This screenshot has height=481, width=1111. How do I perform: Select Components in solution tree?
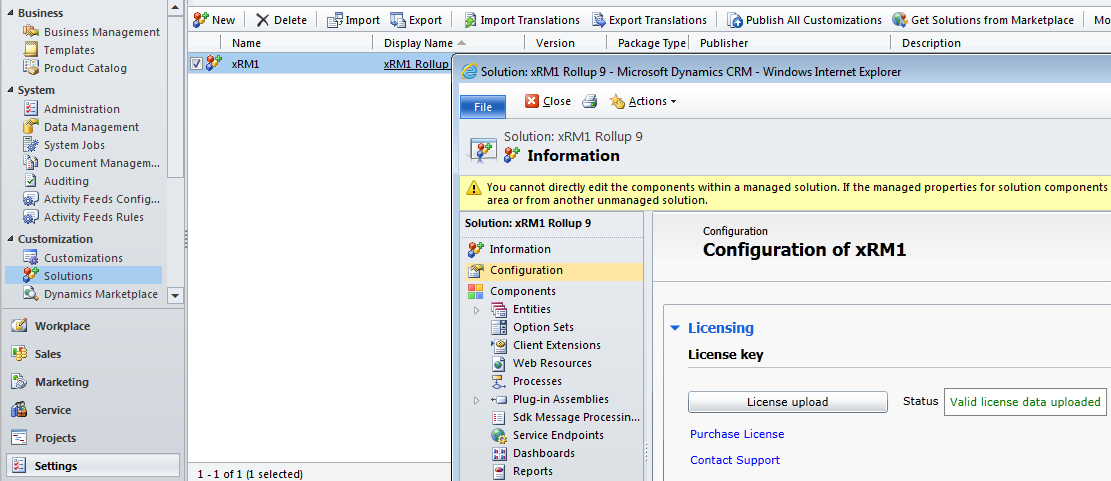coord(522,291)
